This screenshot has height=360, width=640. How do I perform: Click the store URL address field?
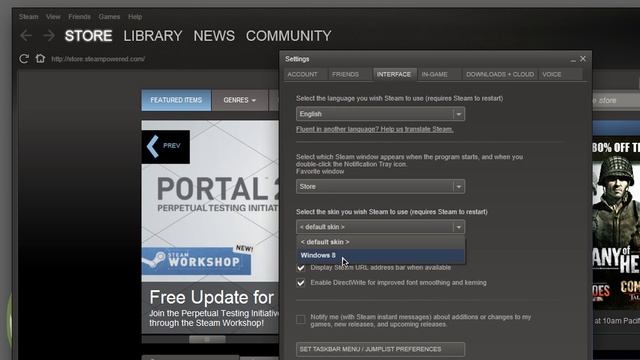(x=98, y=59)
